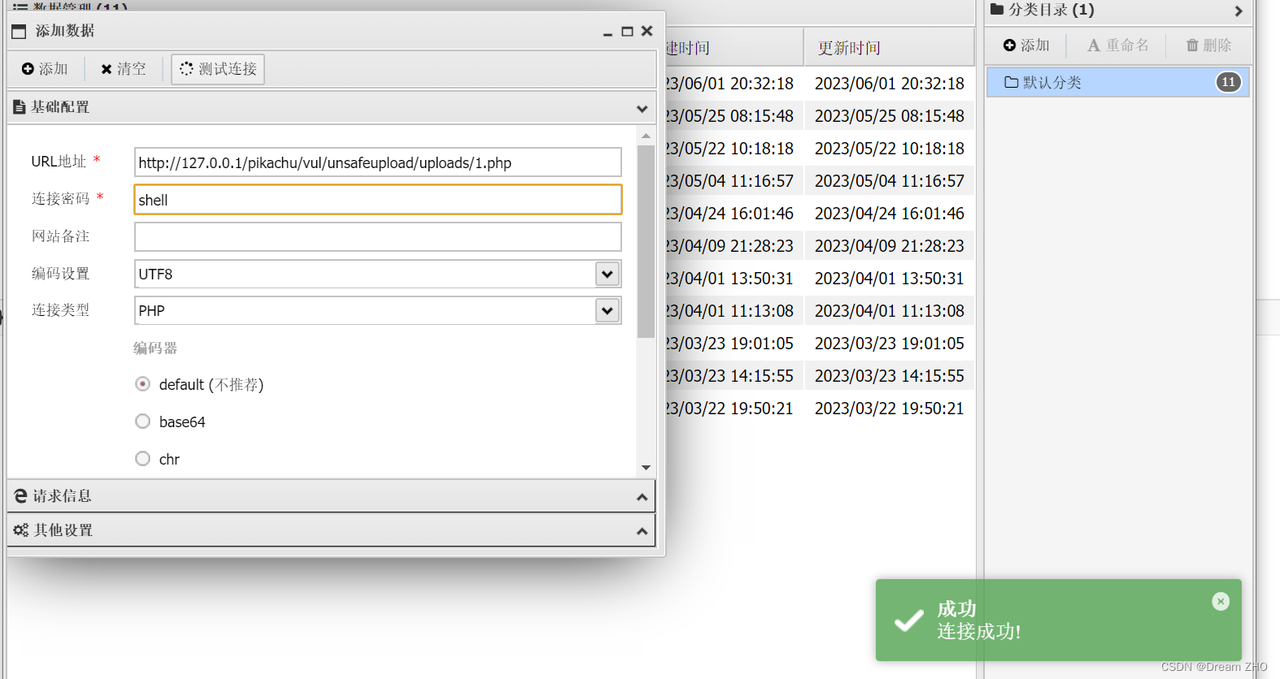The width and height of the screenshot is (1280, 679).
Task: Click 重命名 in the category panel
Action: tap(1118, 45)
